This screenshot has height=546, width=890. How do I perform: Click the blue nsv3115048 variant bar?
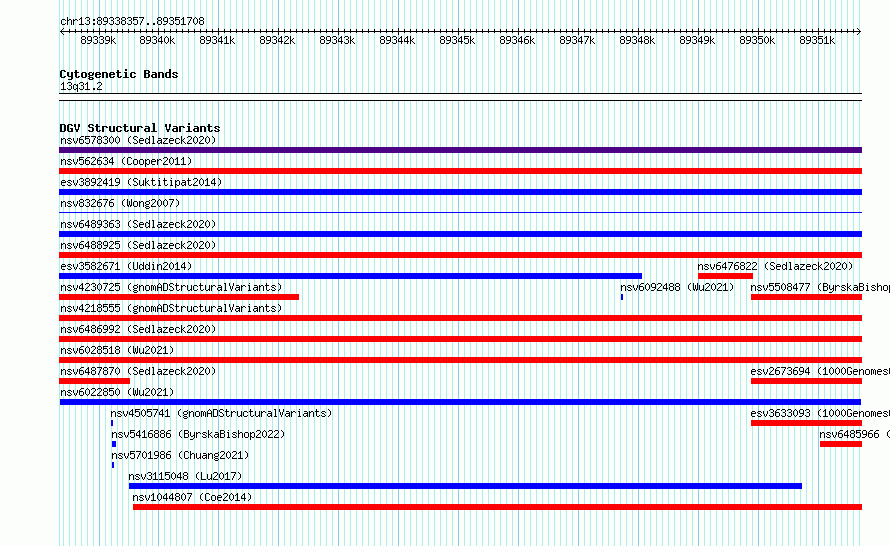coord(465,486)
